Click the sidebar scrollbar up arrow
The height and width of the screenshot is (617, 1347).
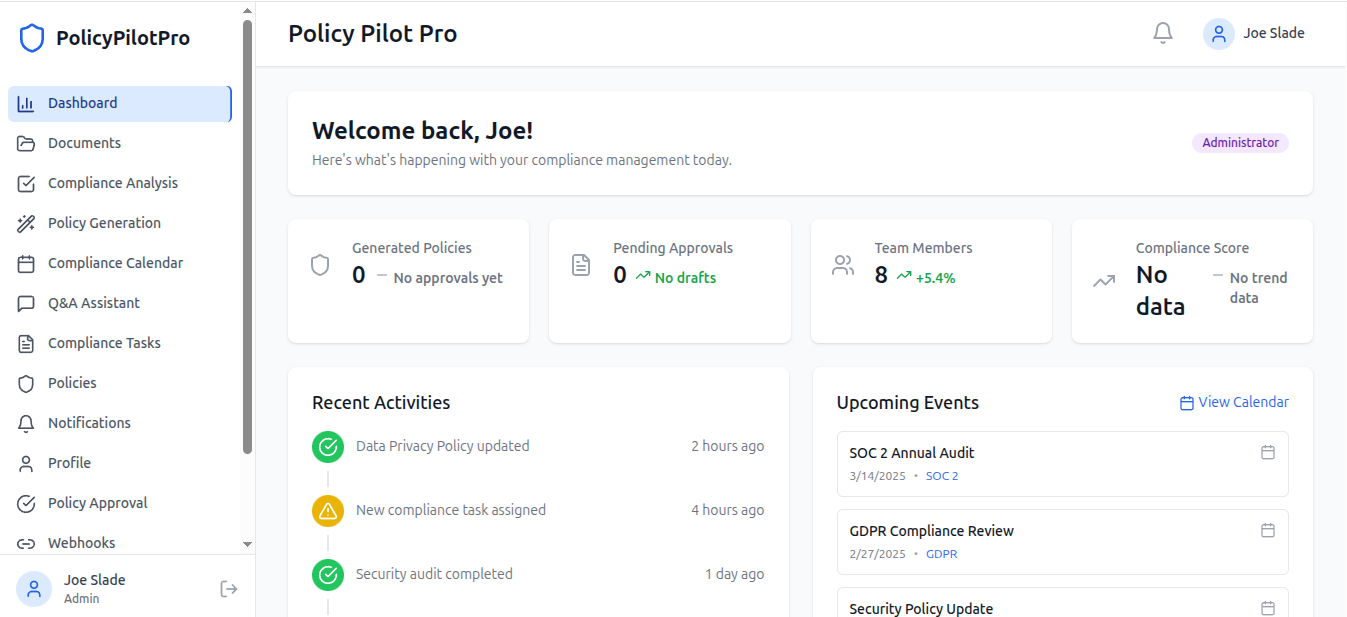click(x=248, y=11)
